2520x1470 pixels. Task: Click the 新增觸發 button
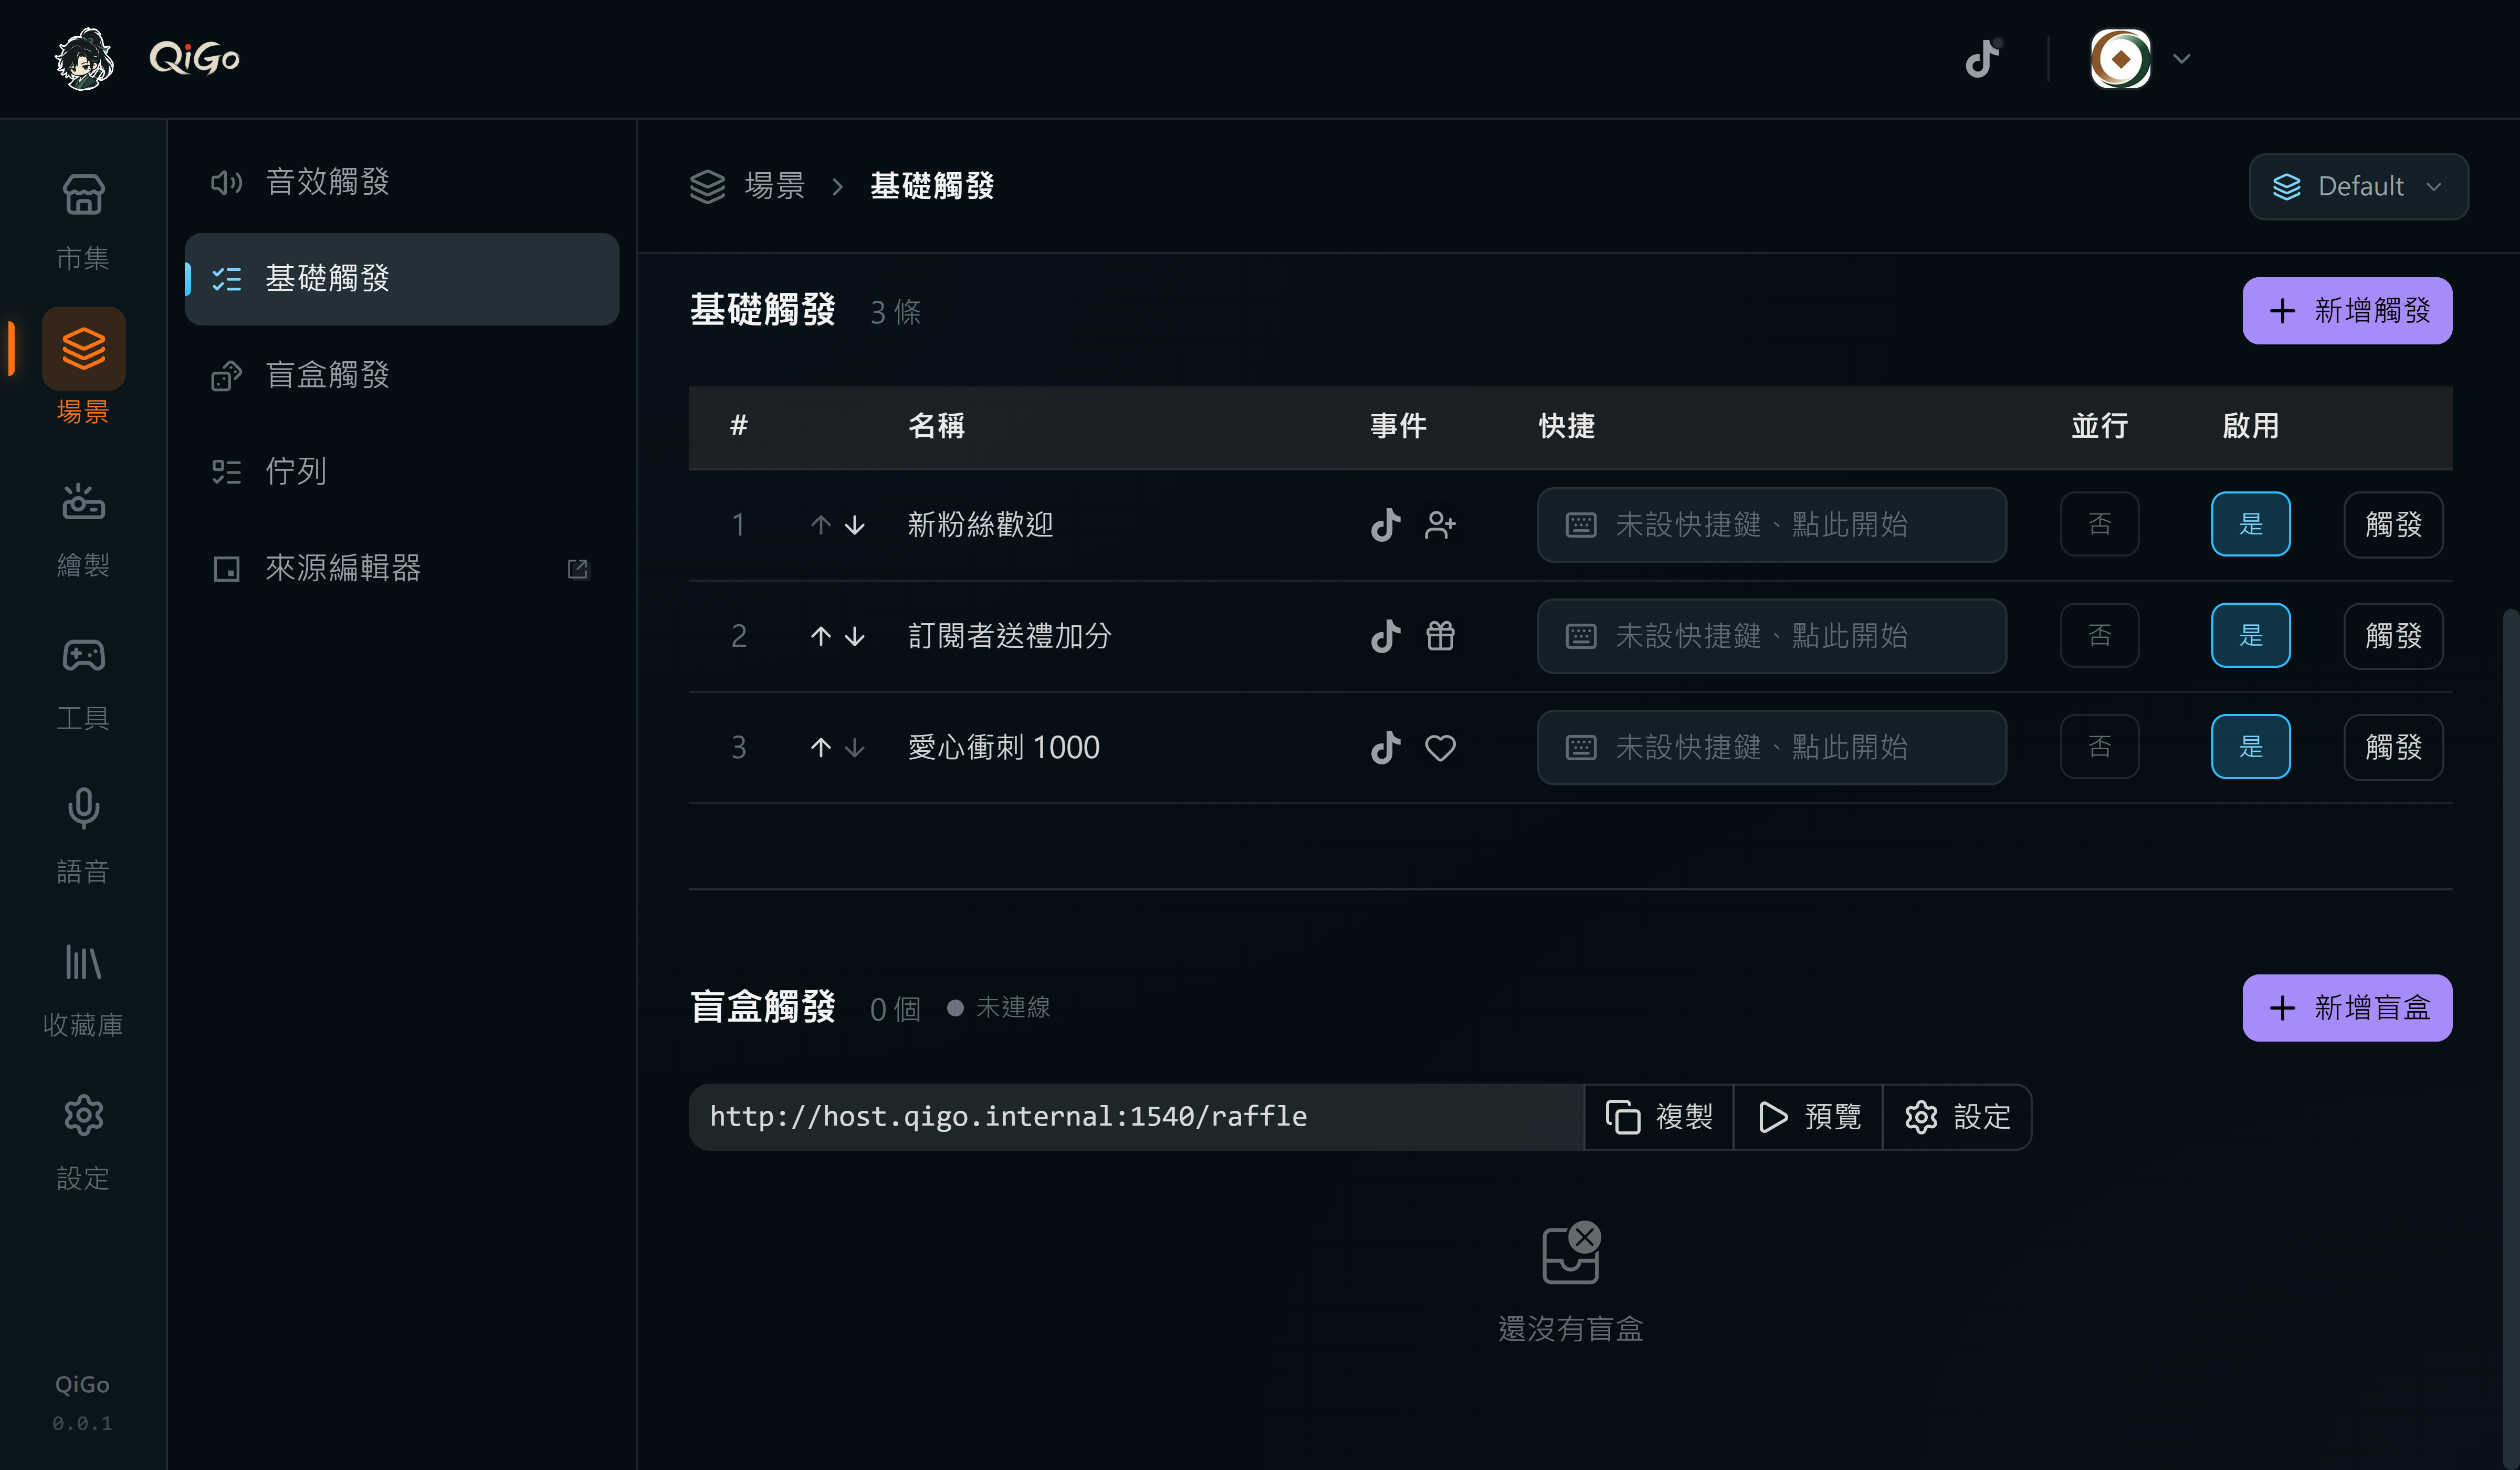[x=2347, y=310]
